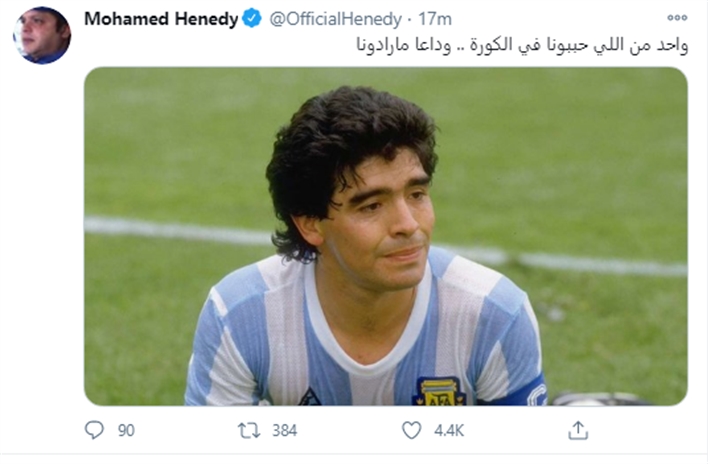The width and height of the screenshot is (710, 464).
Task: Click the Mohamed Henedy display name
Action: (161, 19)
